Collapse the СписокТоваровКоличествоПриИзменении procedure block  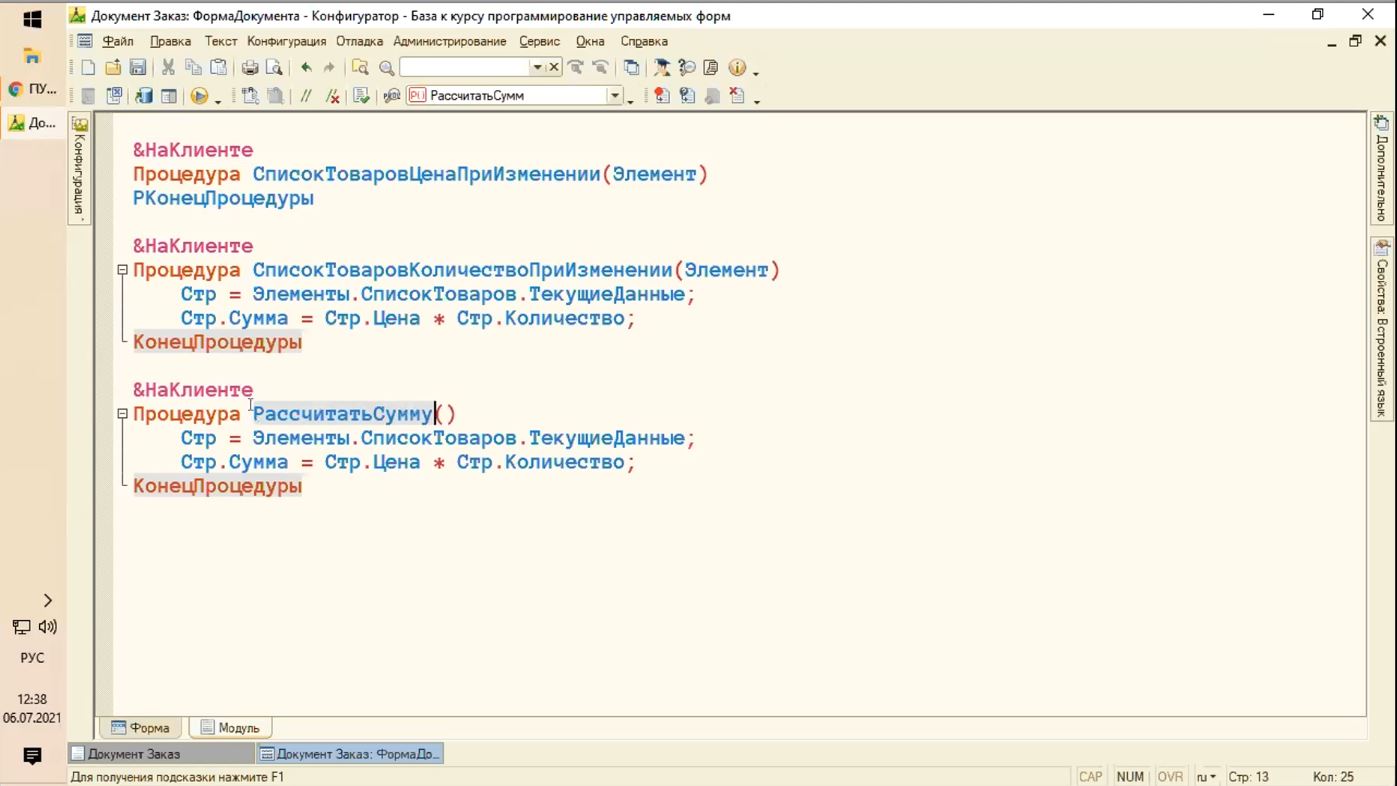click(x=122, y=270)
